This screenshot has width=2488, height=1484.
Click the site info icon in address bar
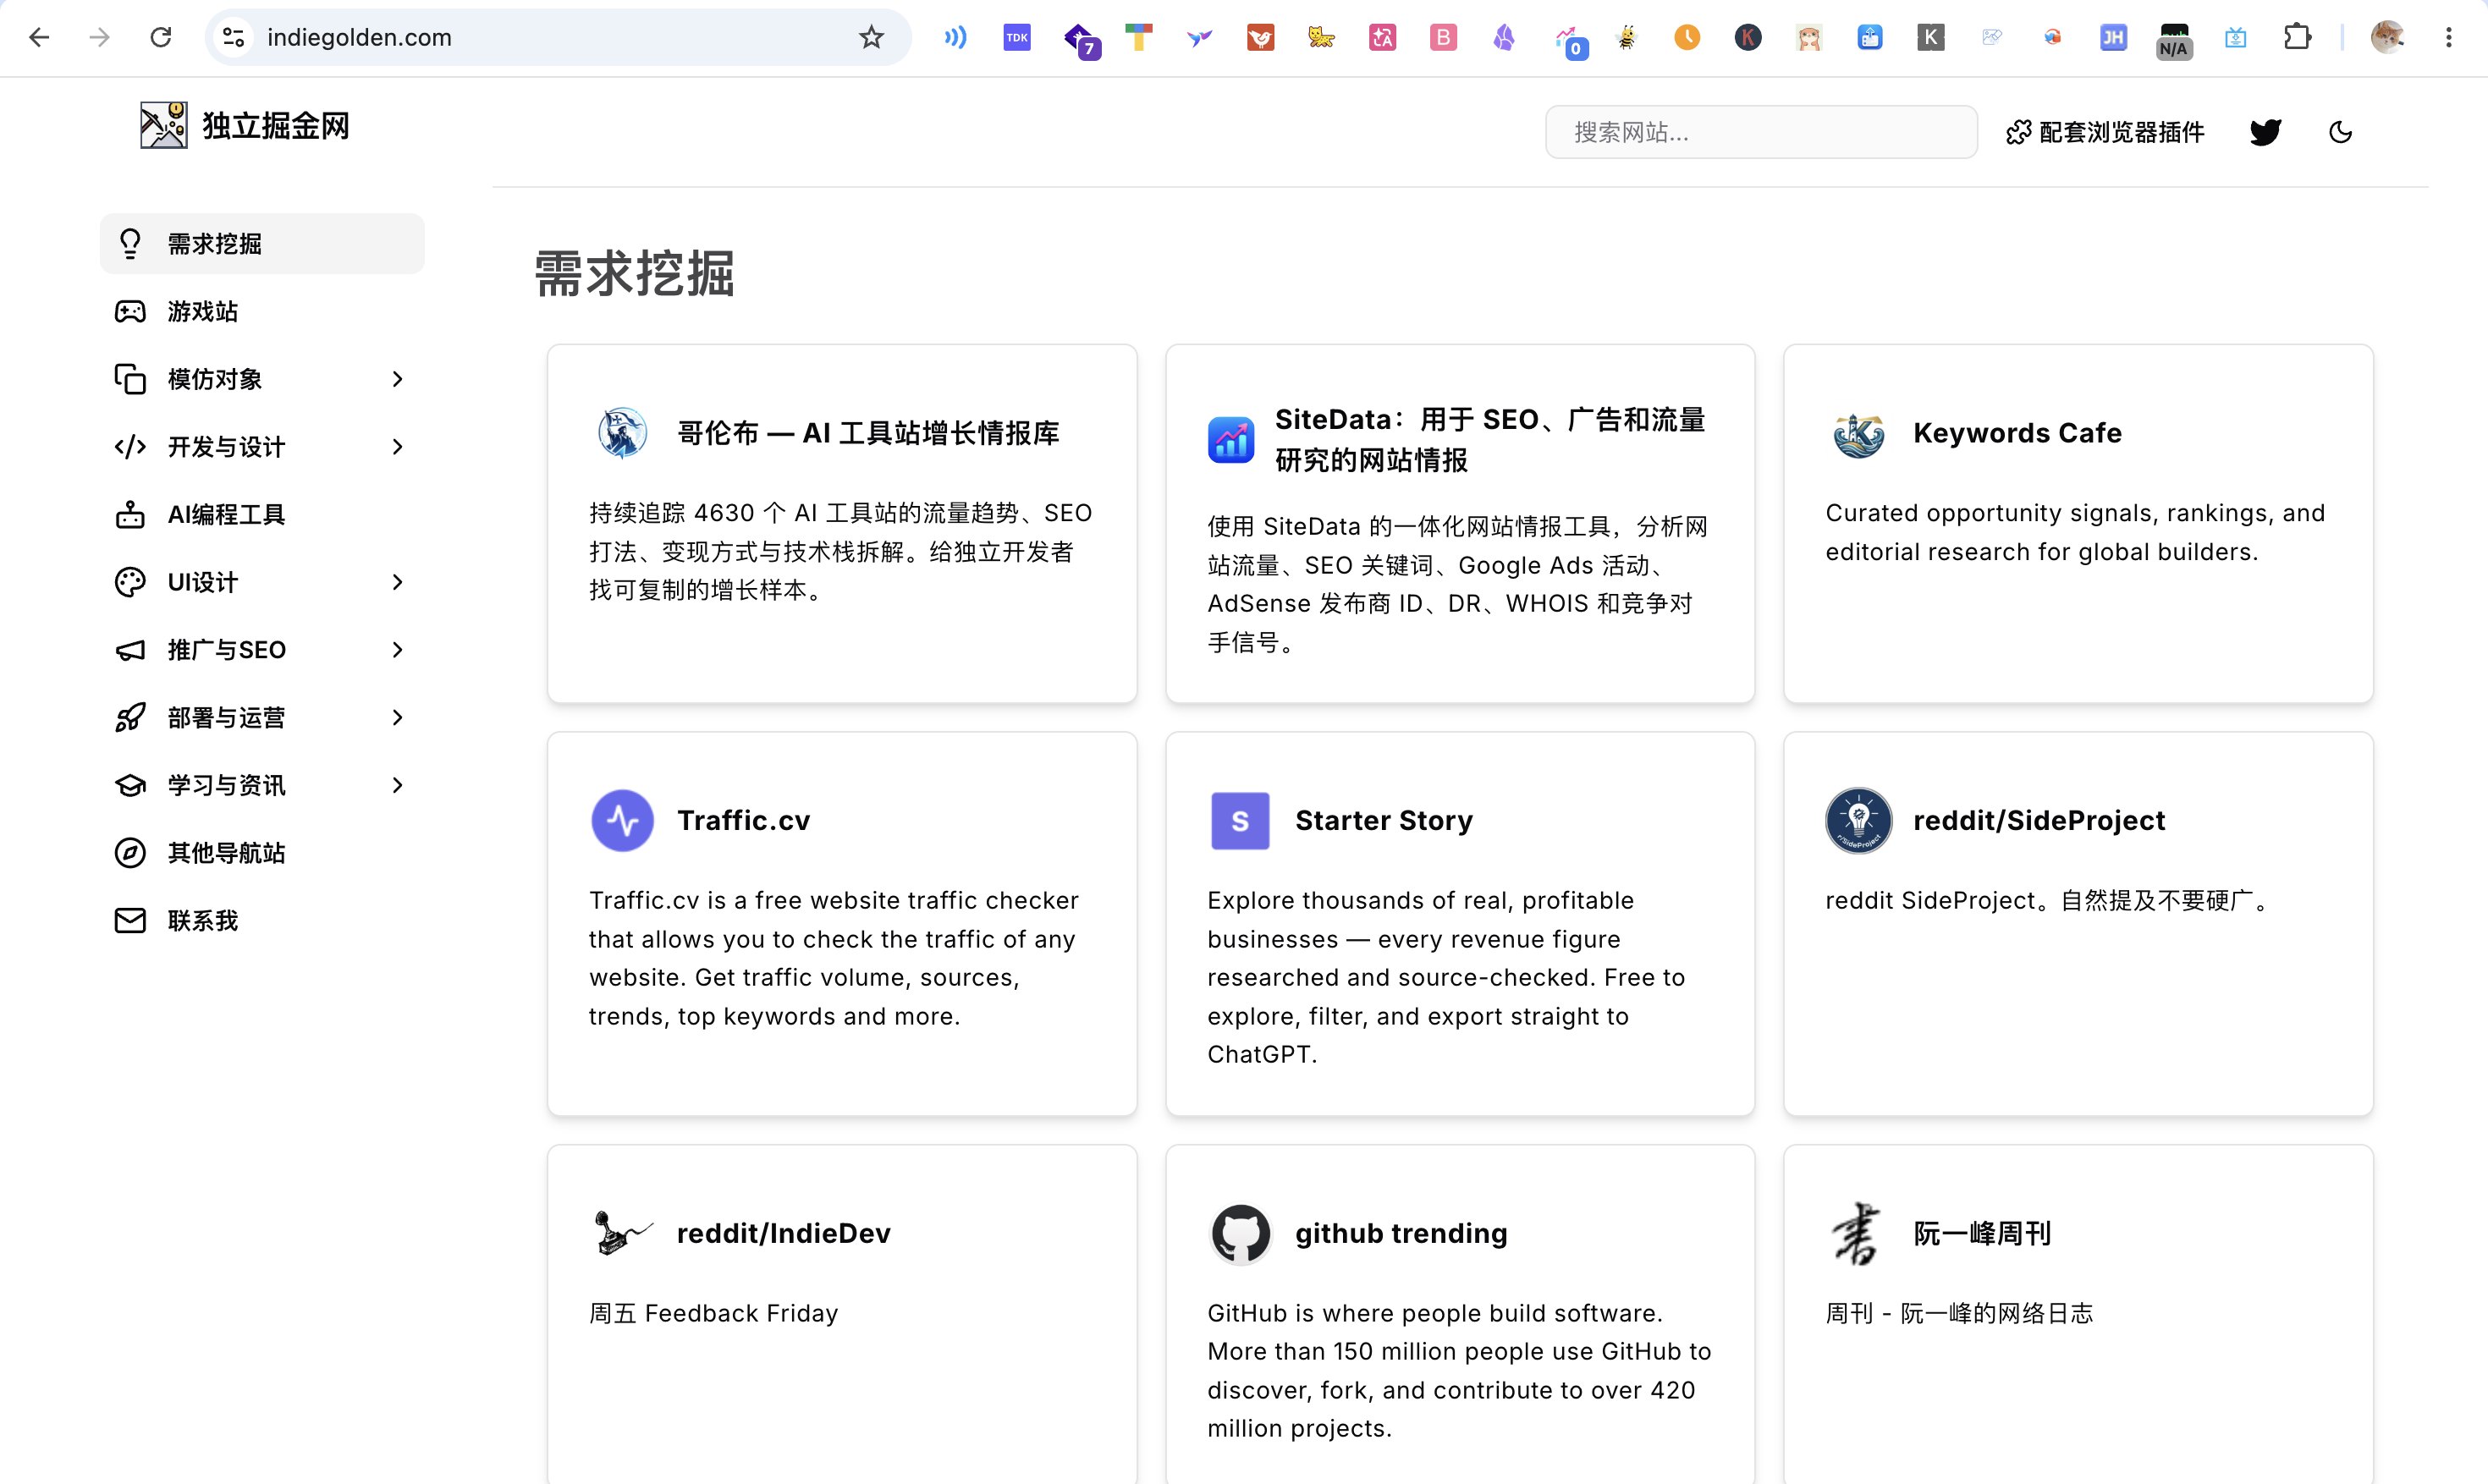pos(234,38)
